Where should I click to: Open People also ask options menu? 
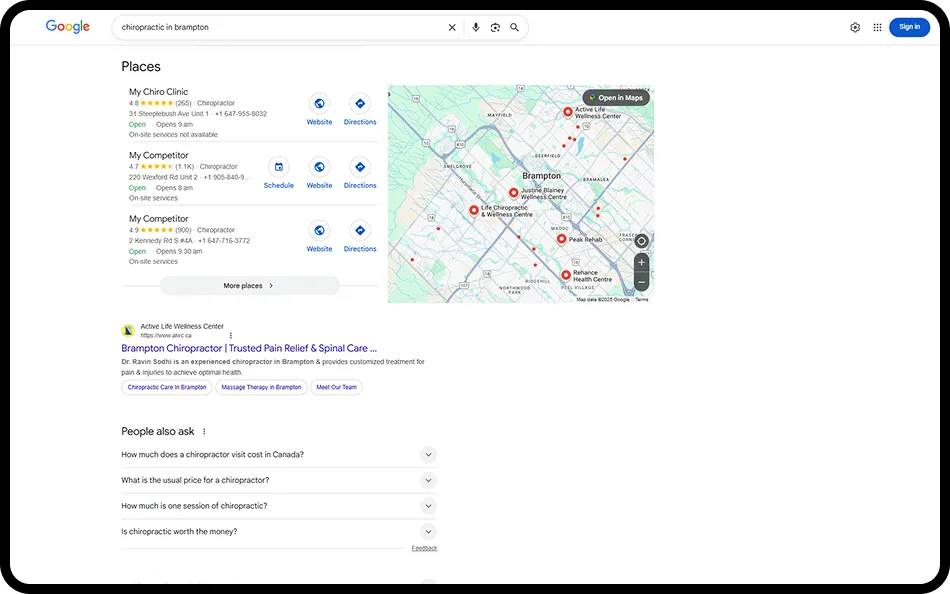(204, 432)
